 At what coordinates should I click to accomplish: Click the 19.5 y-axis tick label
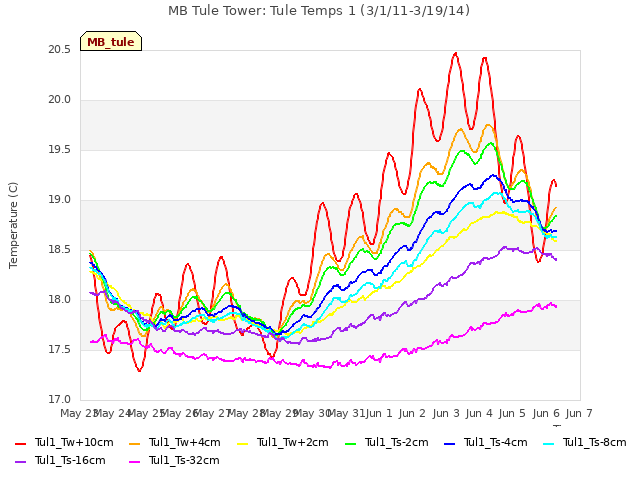coord(60,150)
